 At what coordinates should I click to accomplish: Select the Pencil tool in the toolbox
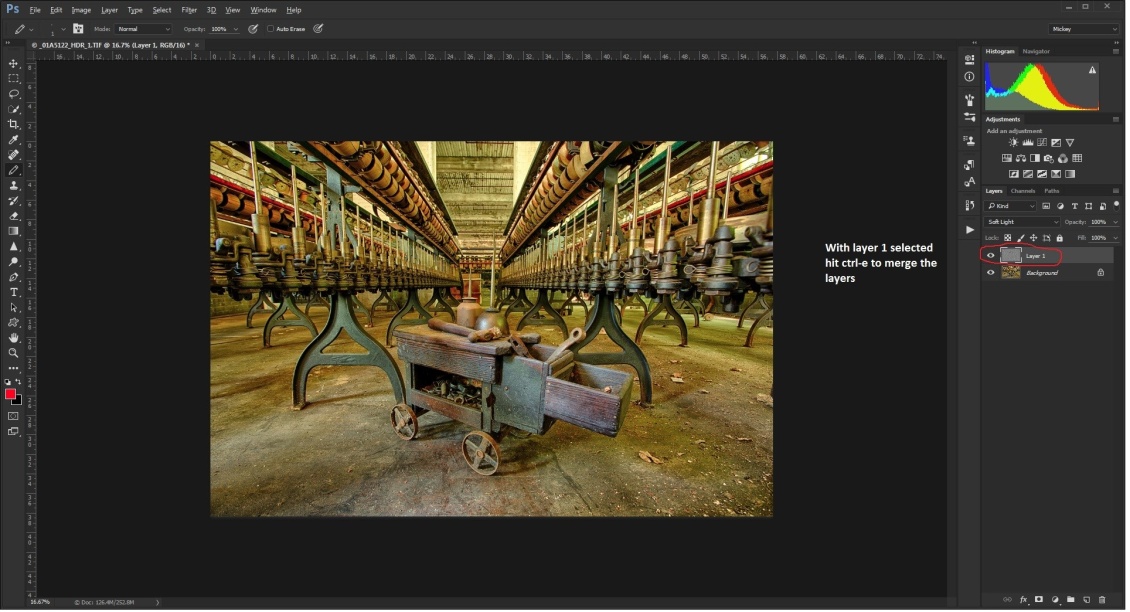(13, 170)
